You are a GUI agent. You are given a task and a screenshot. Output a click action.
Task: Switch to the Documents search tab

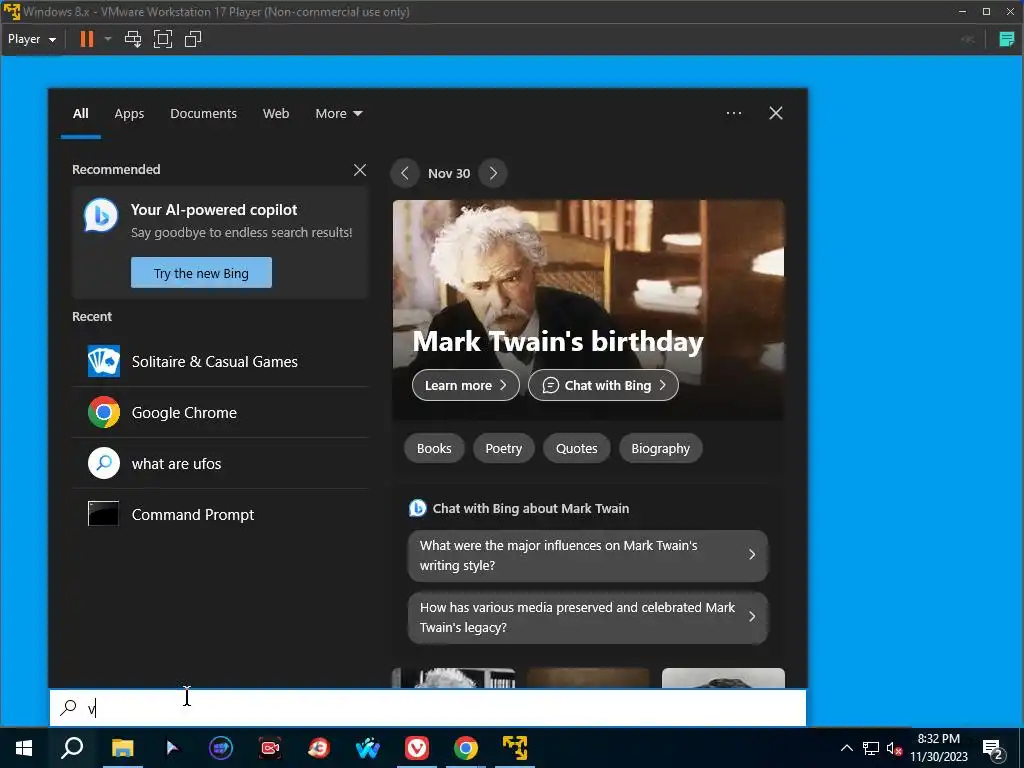point(203,114)
